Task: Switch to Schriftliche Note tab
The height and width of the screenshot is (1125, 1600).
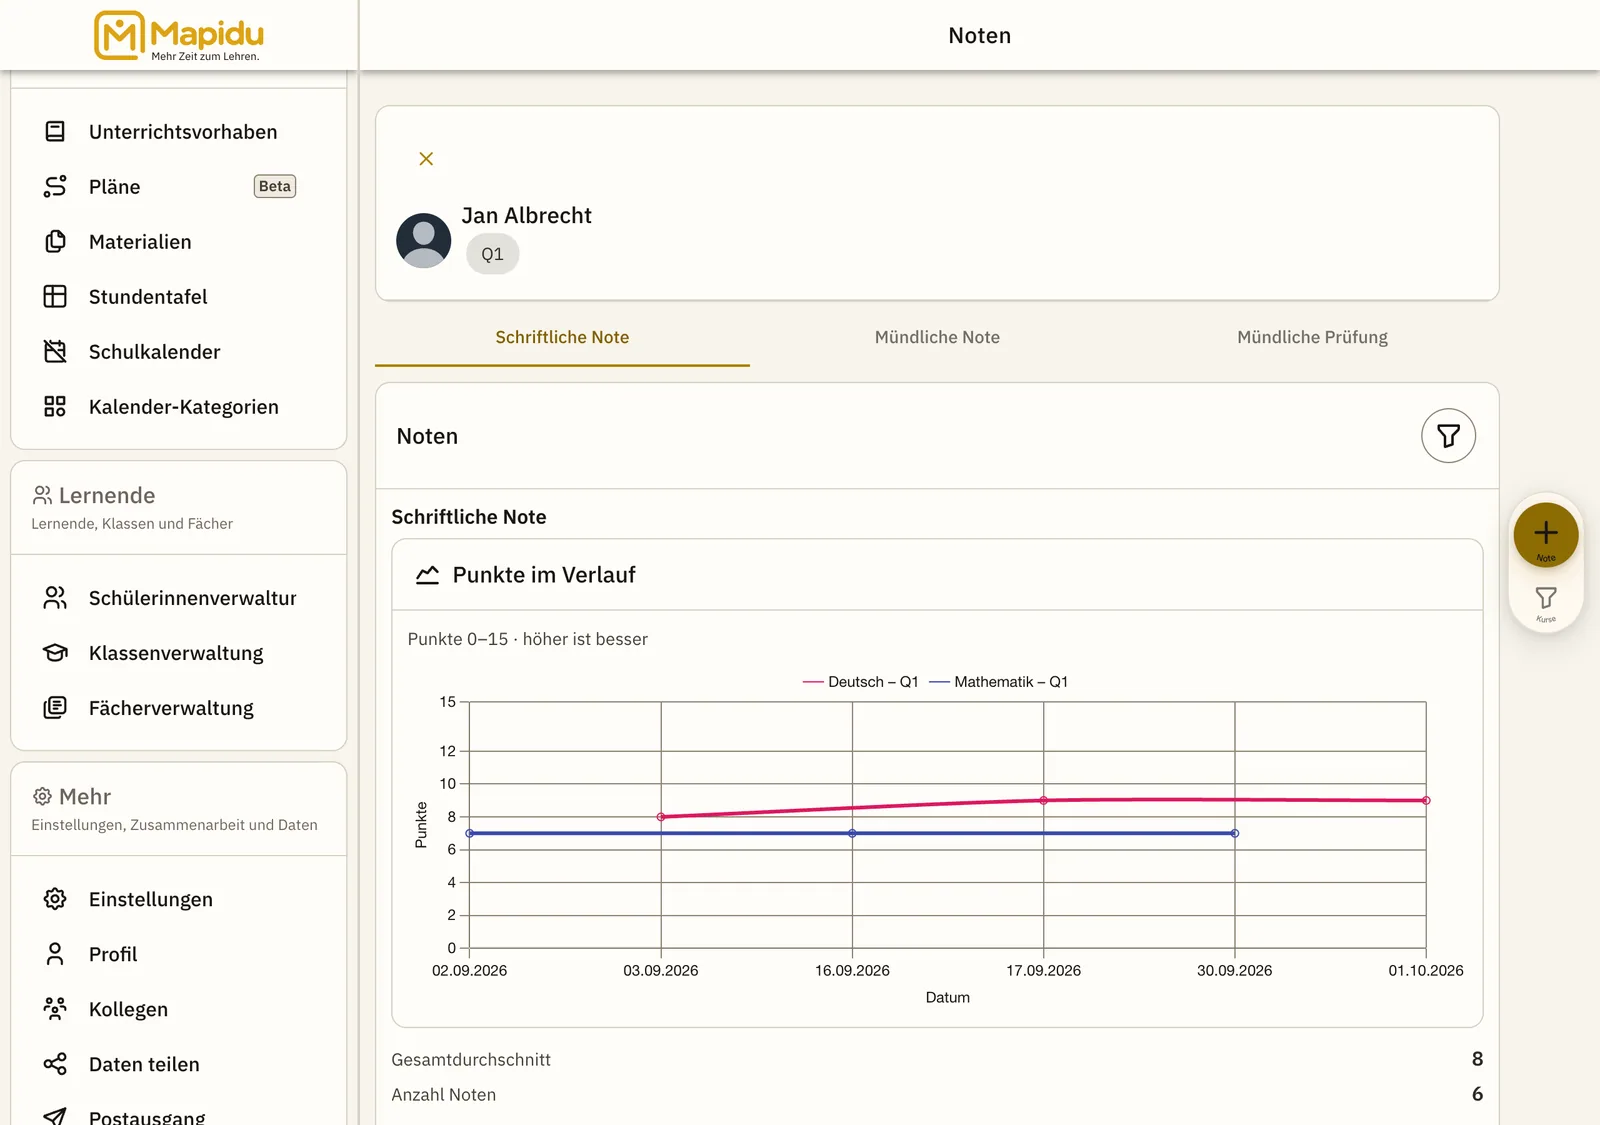Action: coord(562,338)
